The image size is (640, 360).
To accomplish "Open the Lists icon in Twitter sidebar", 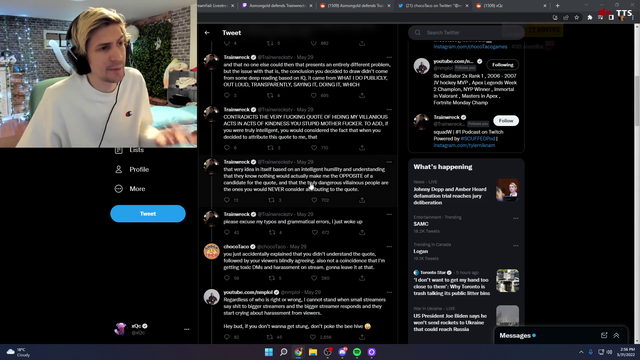I will pyautogui.click(x=118, y=150).
